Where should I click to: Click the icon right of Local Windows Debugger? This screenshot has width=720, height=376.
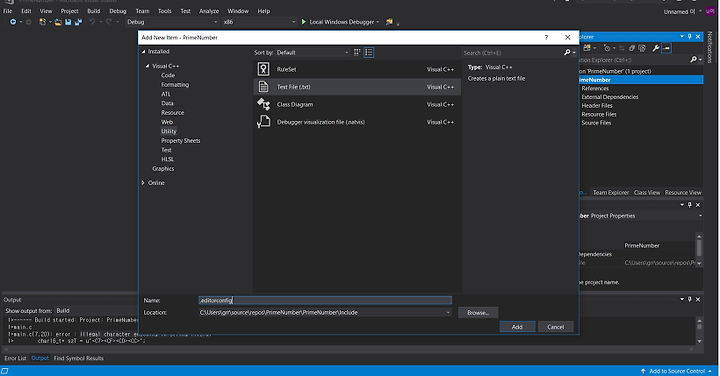click(389, 22)
